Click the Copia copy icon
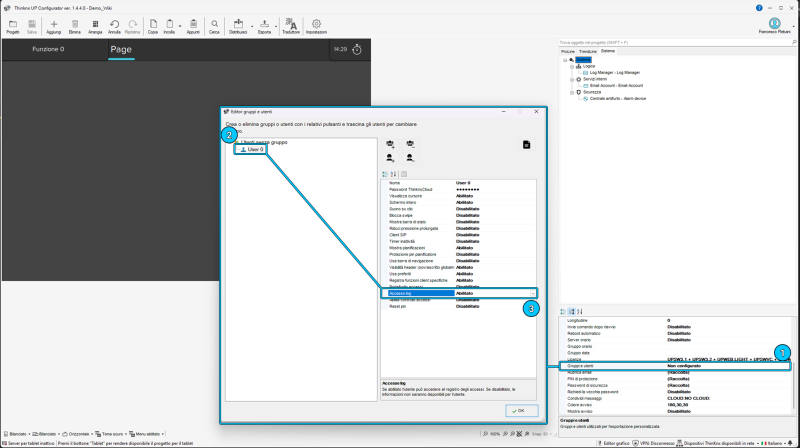Viewport: 800px width, 448px height. [x=153, y=24]
